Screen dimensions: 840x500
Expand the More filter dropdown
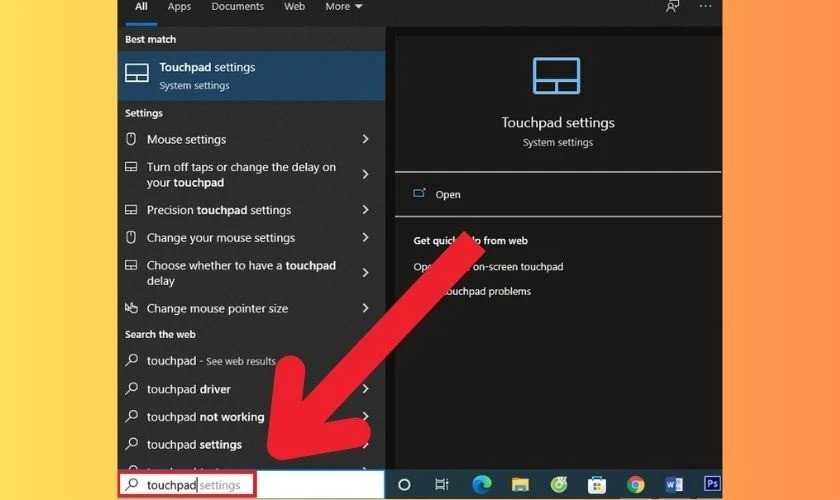tap(343, 7)
